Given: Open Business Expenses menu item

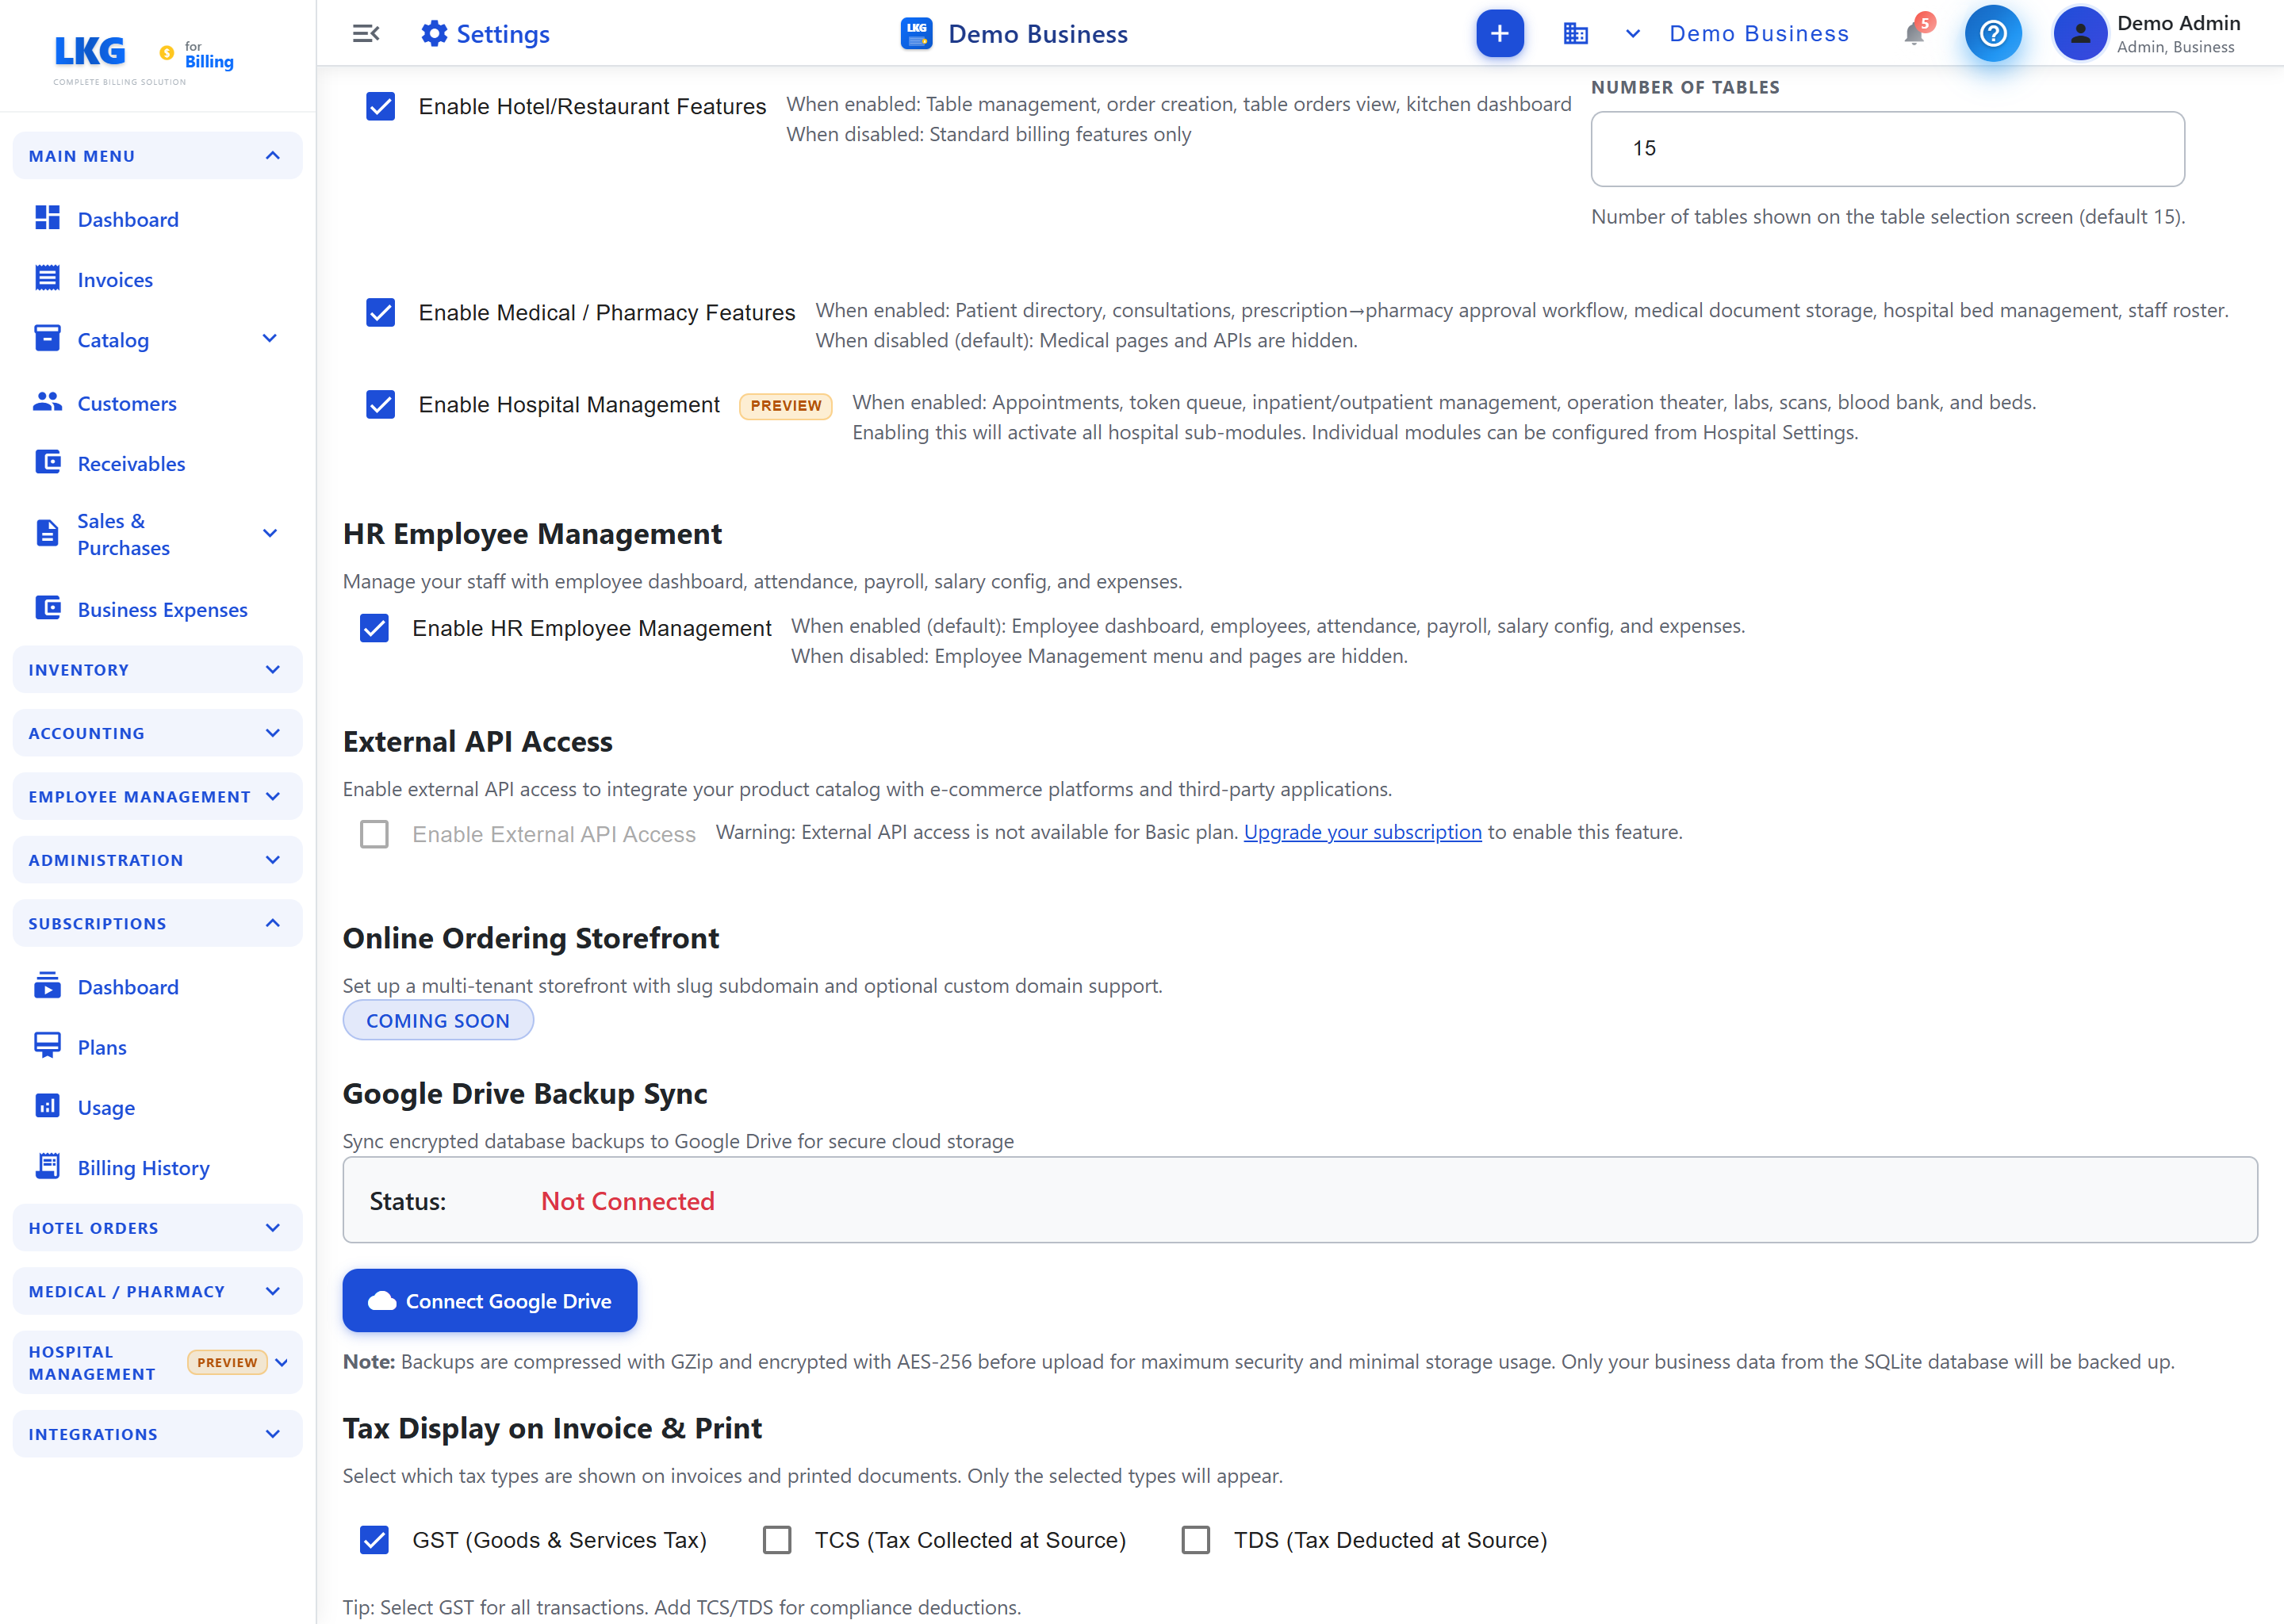Looking at the screenshot, I should [162, 610].
